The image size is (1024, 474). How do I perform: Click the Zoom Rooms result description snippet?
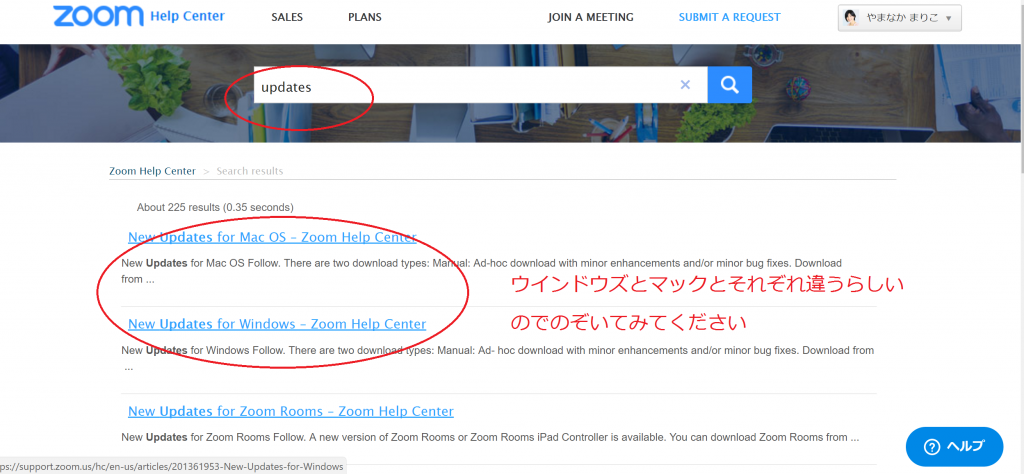pyautogui.click(x=490, y=437)
